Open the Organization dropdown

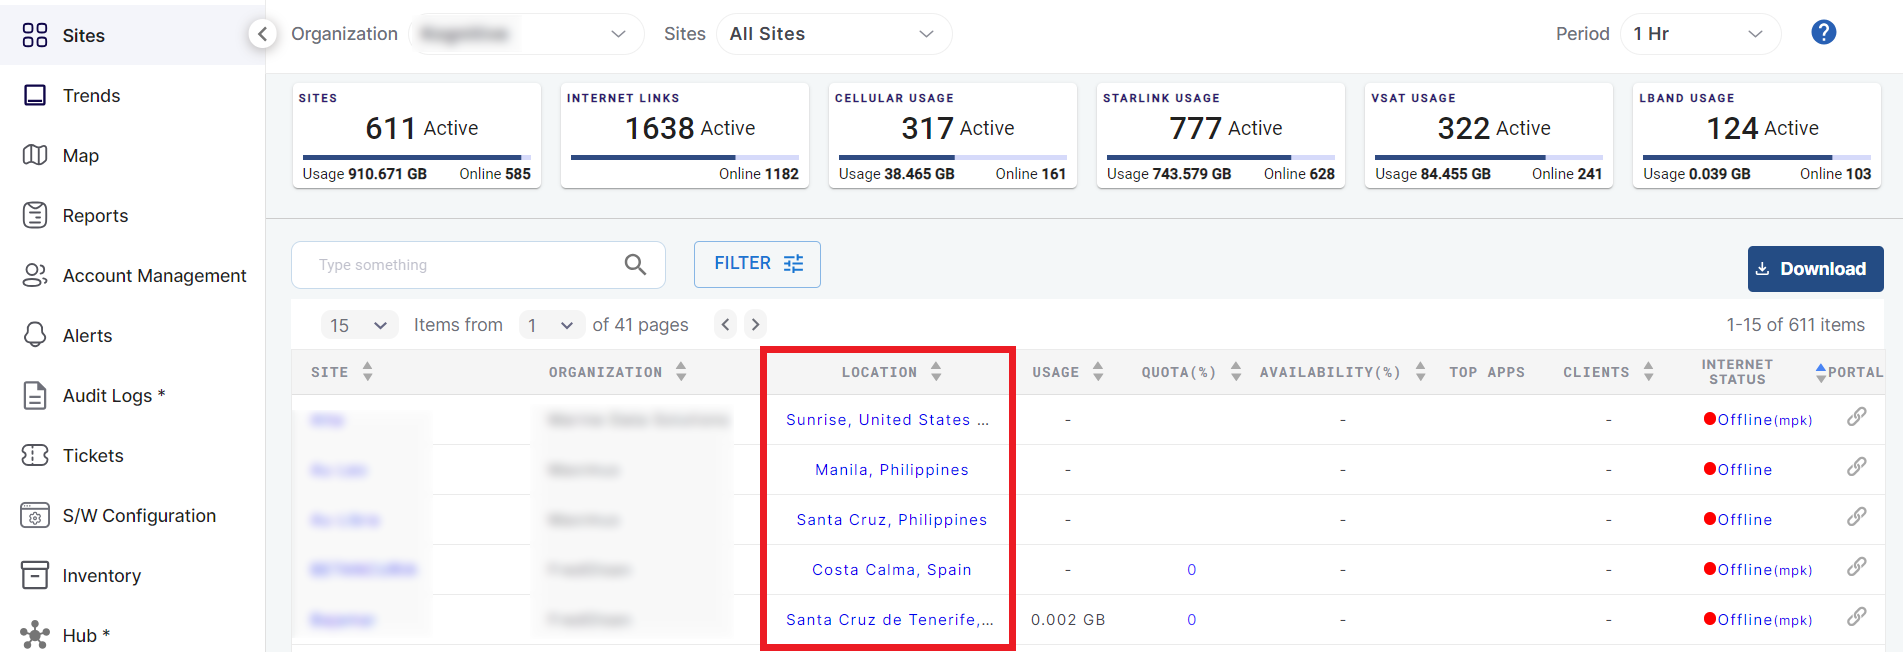coord(525,34)
